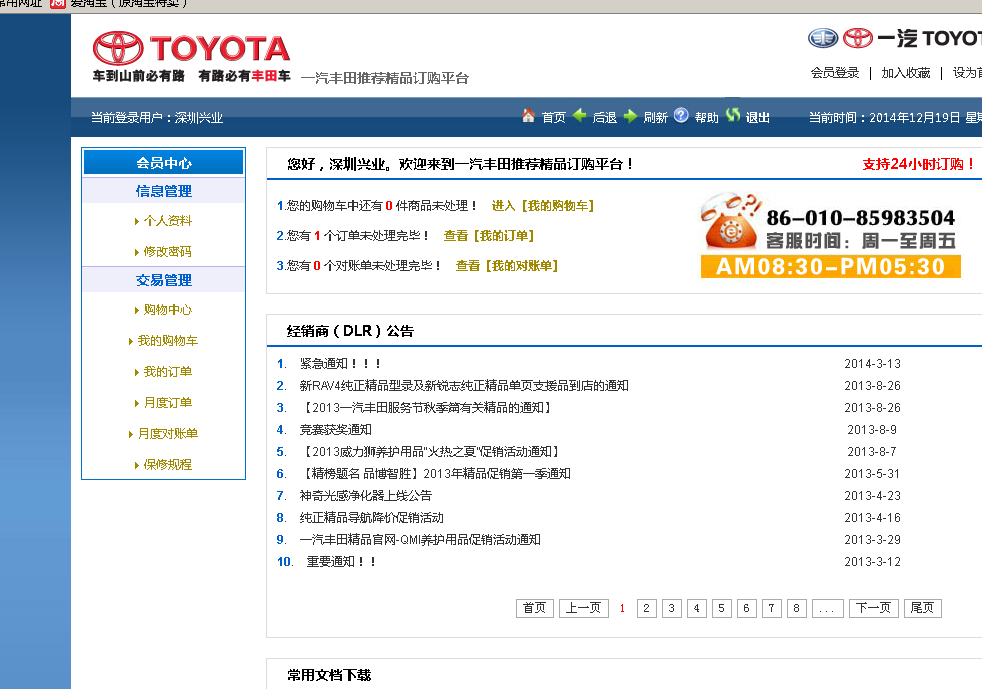Open the blue help question-mark icon
This screenshot has width=982, height=689.
(681, 115)
